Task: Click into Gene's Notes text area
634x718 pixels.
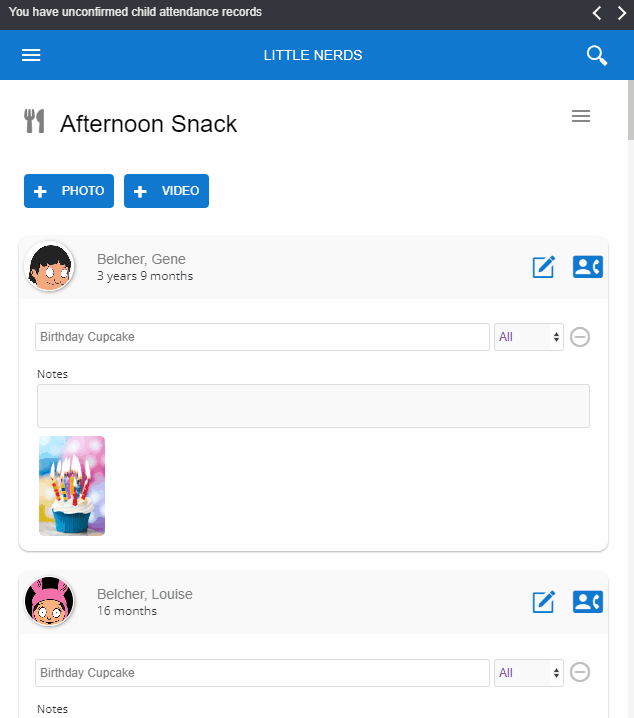Action: (313, 406)
